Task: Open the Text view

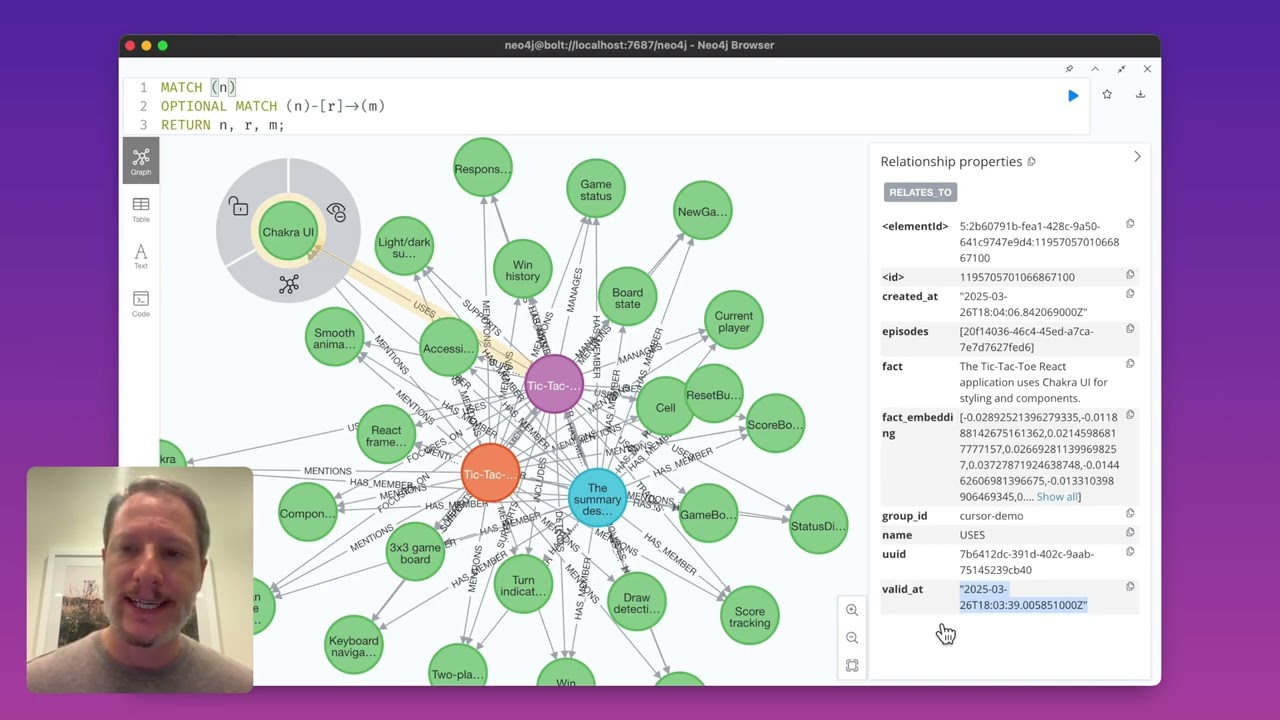Action: click(141, 257)
